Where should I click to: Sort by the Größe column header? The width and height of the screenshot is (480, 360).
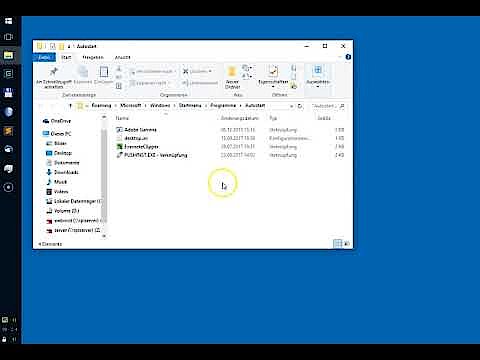pos(324,118)
